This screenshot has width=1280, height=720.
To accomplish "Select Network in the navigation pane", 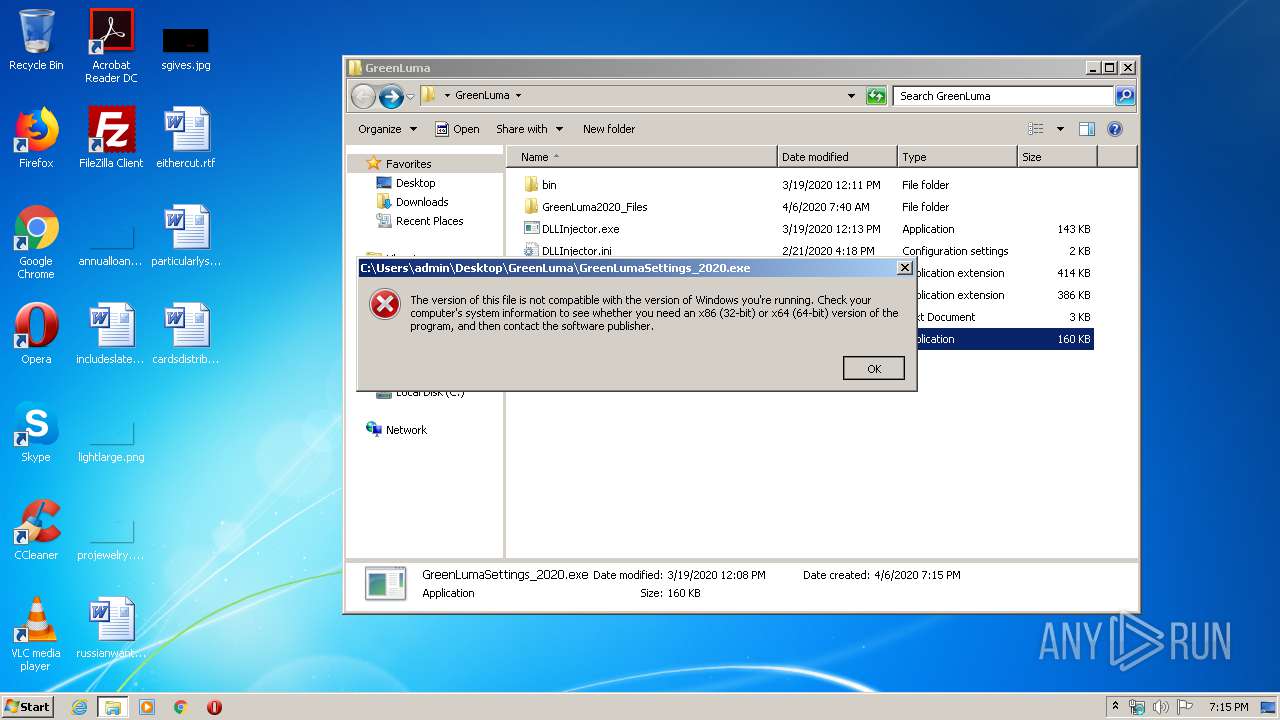I will (x=406, y=430).
